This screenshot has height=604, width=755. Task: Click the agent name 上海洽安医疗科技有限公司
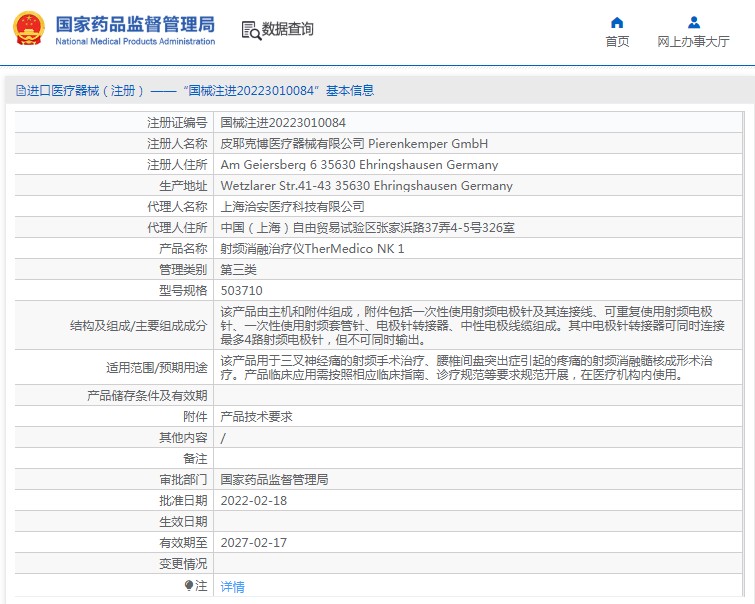(292, 207)
